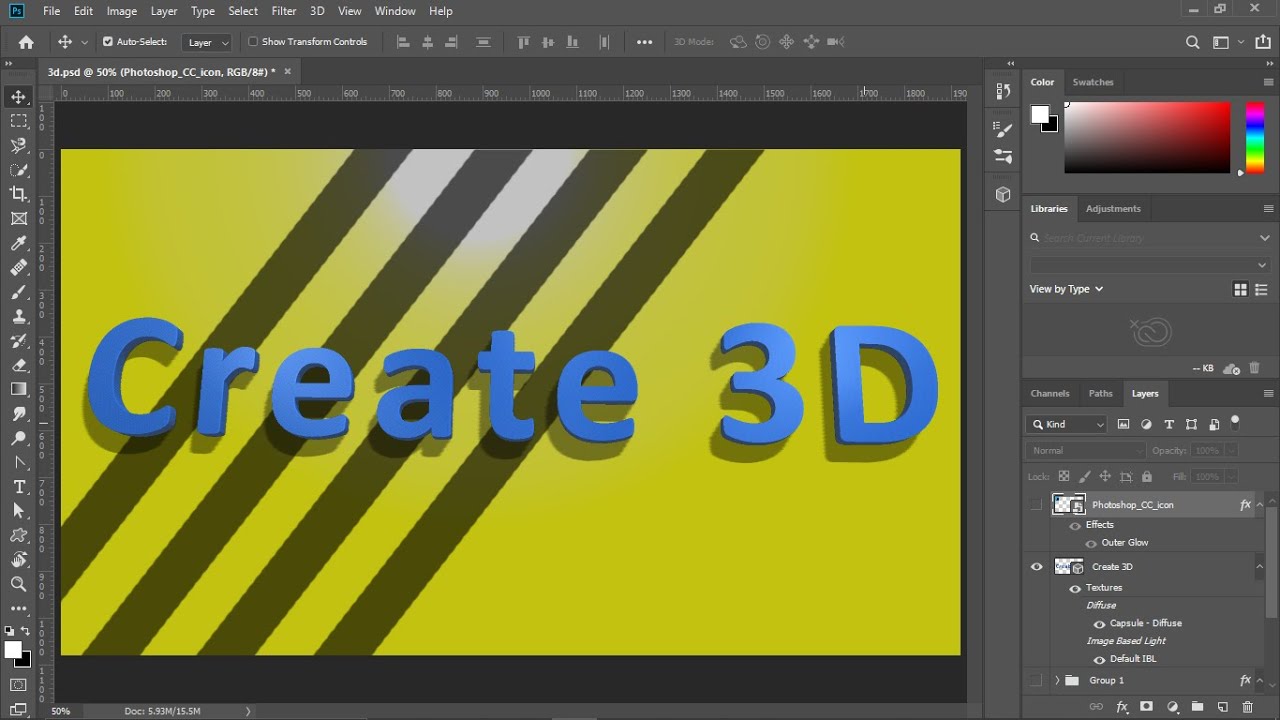Open the Normal blend mode dropdown

(x=1086, y=450)
